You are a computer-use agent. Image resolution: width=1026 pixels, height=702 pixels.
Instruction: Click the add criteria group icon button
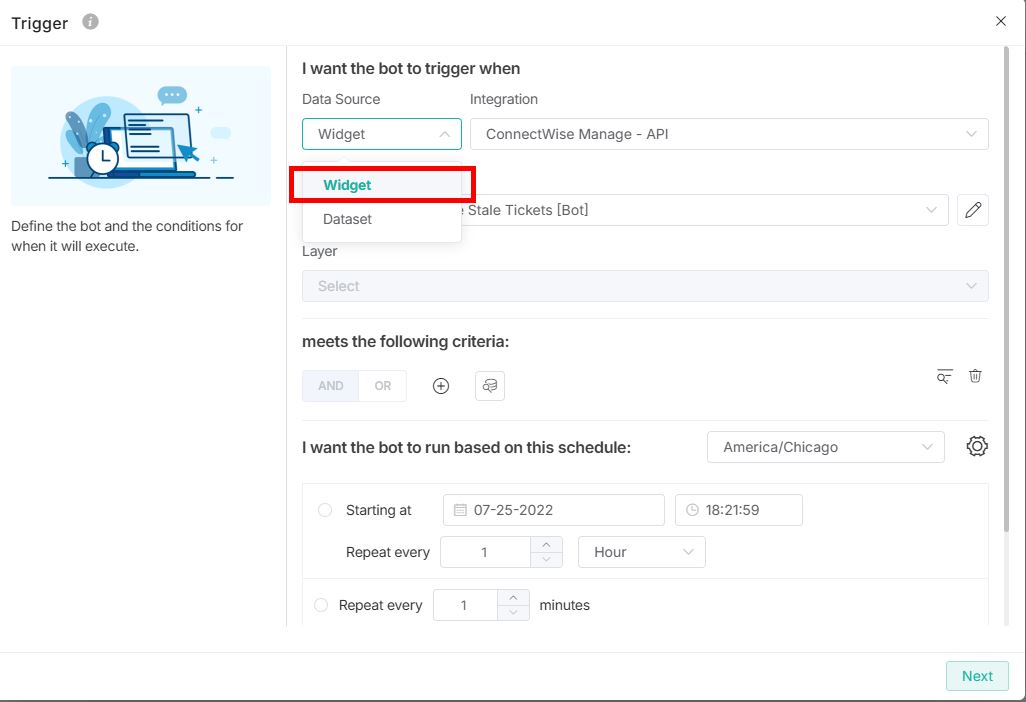(490, 386)
